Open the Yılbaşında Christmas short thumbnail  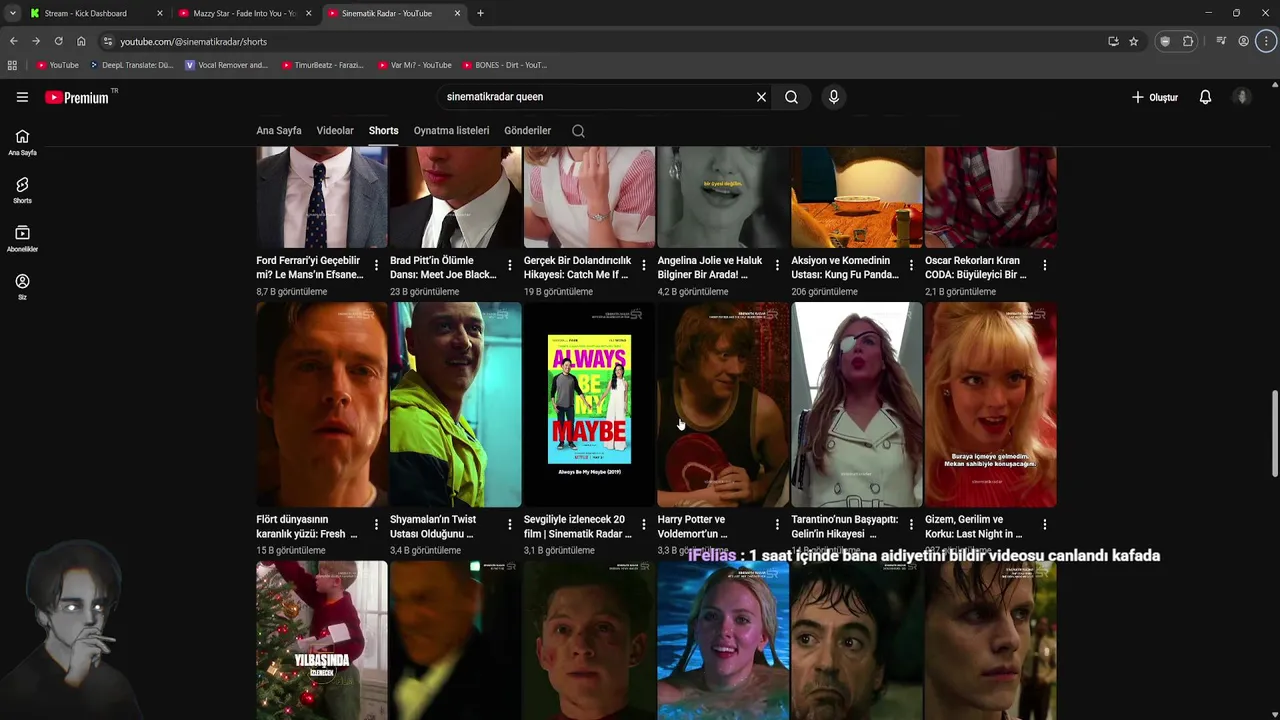click(321, 640)
